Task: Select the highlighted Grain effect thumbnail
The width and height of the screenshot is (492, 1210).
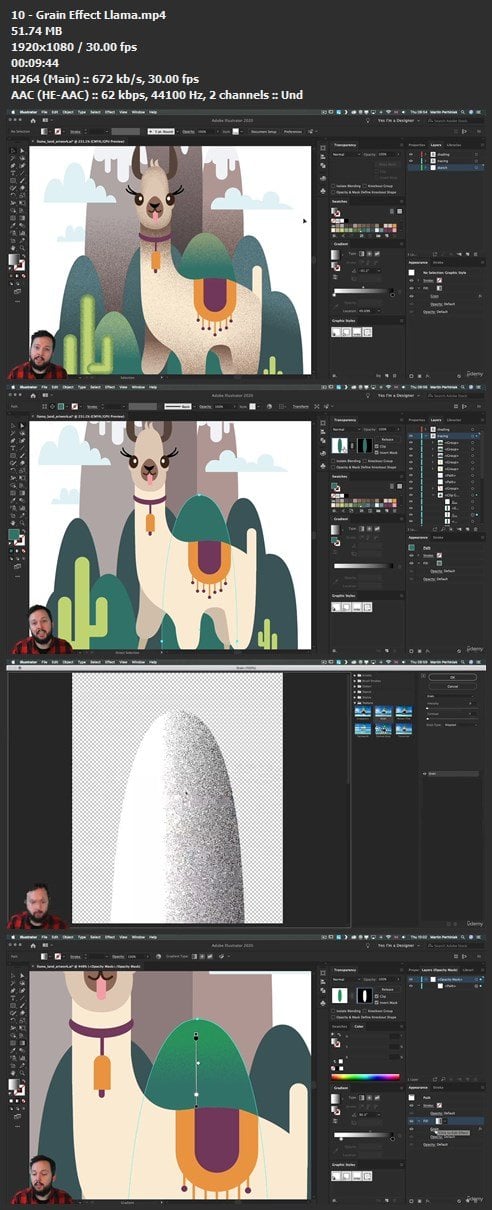Action: coord(384,711)
